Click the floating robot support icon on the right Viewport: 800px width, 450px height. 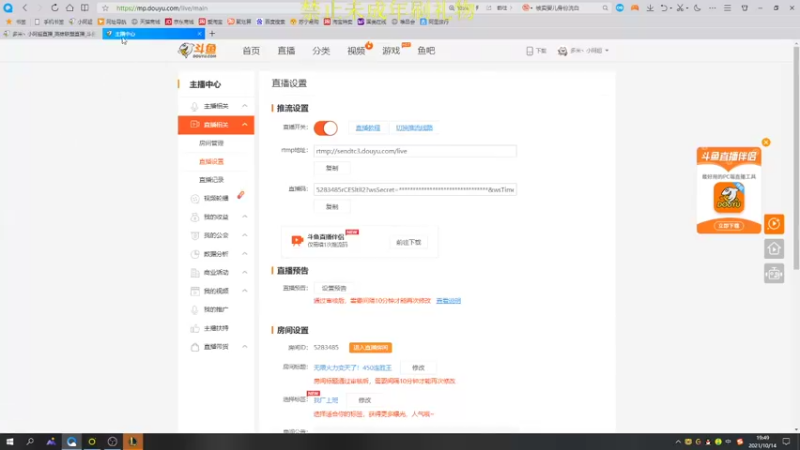[x=774, y=273]
